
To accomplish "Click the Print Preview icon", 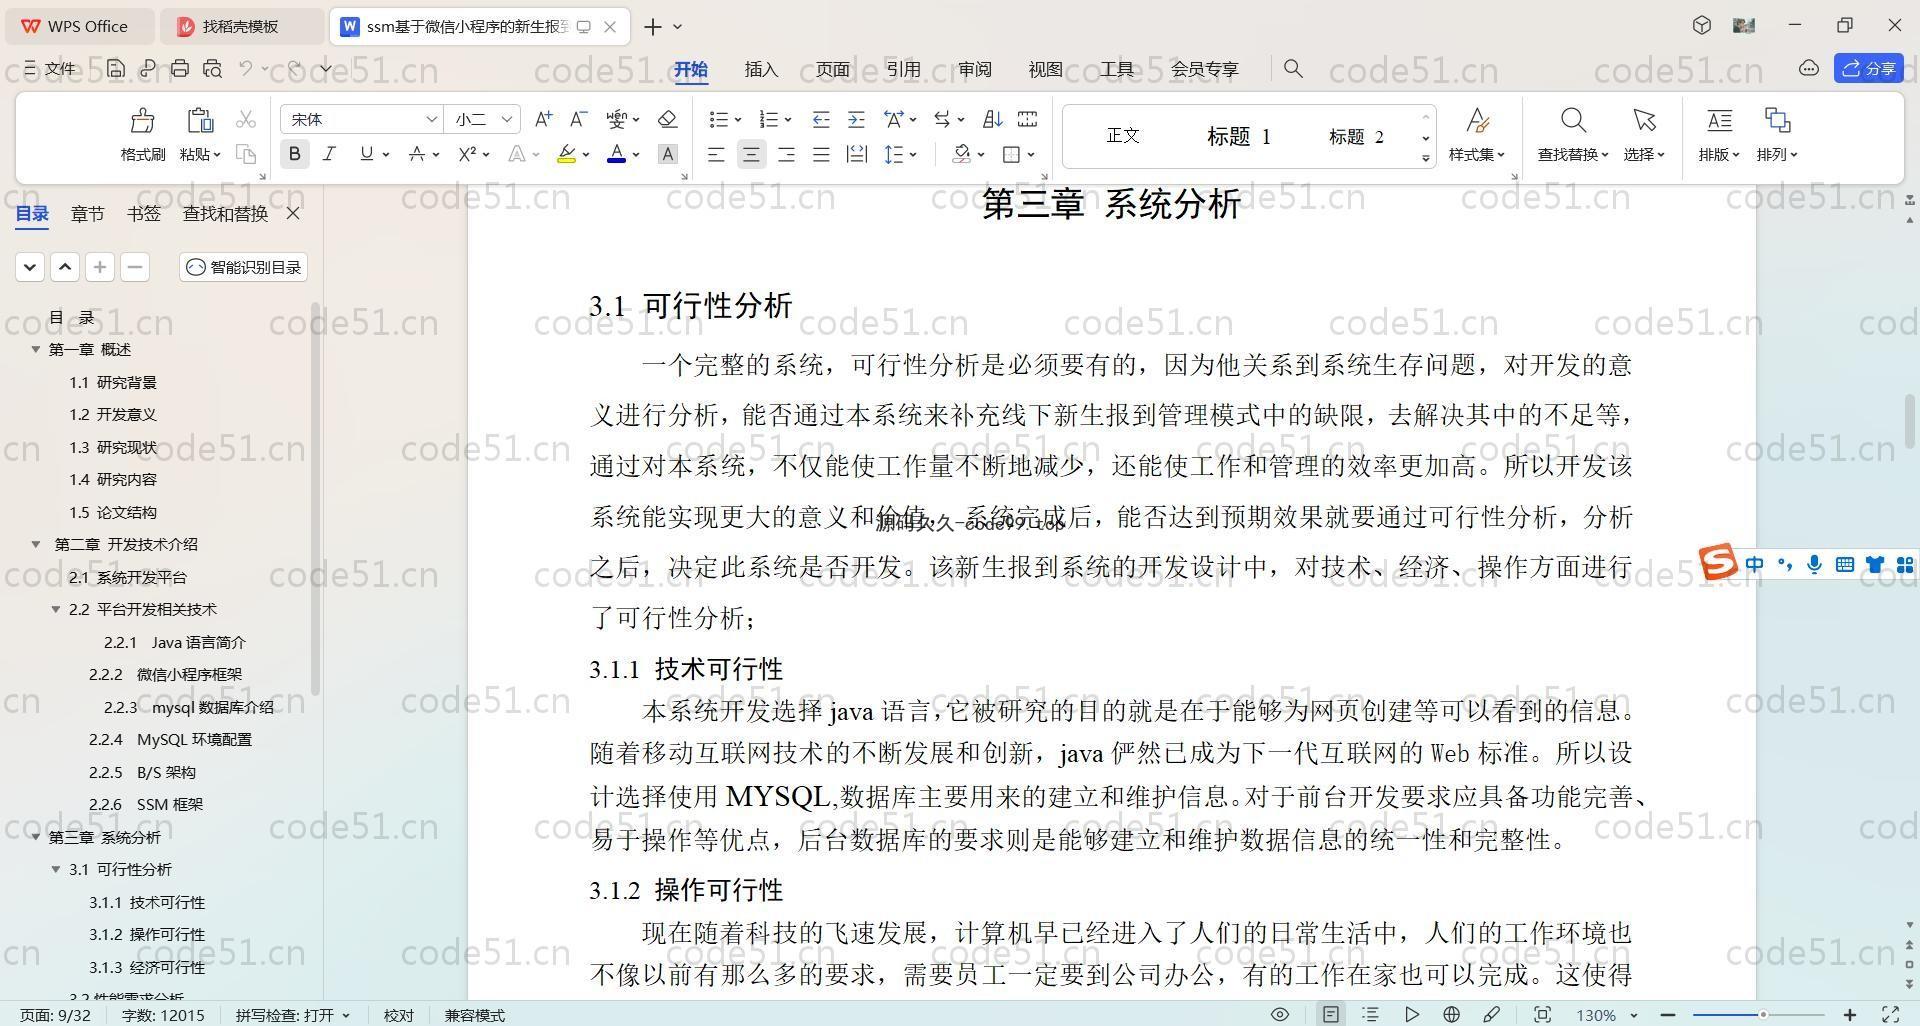I will (212, 69).
